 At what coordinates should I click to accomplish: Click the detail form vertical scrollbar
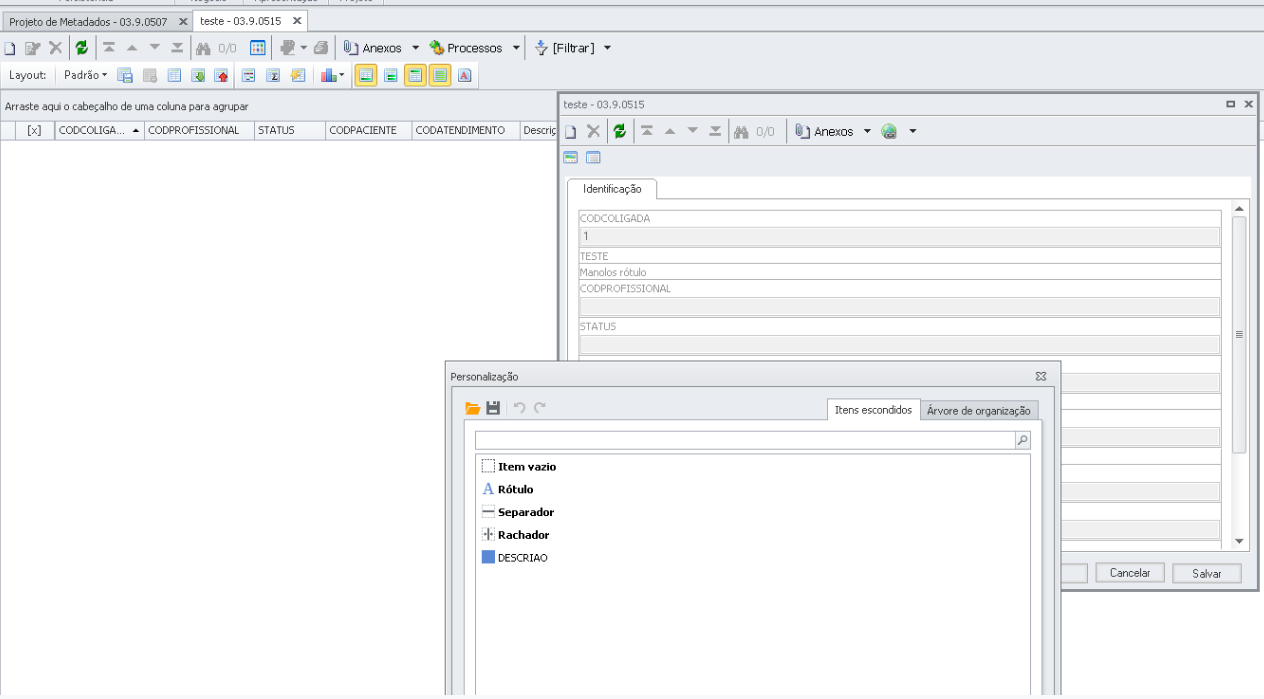[1240, 335]
